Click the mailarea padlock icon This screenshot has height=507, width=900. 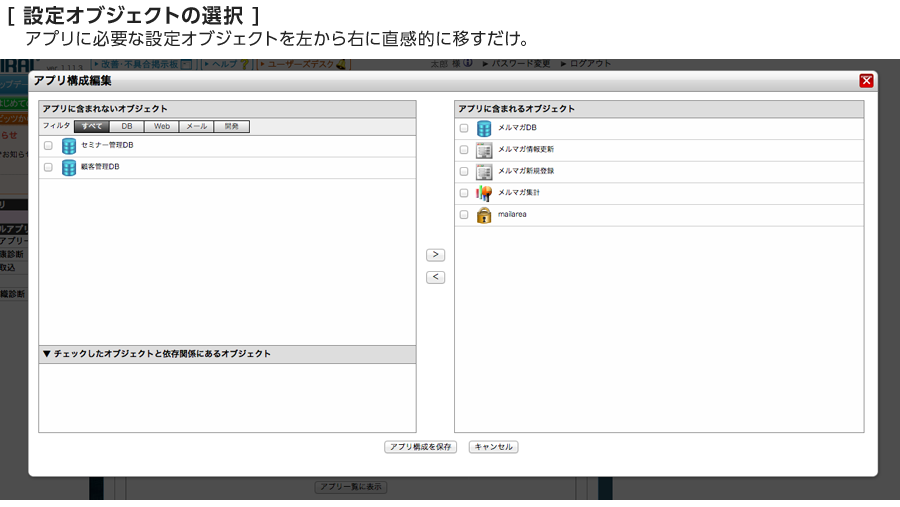(484, 215)
